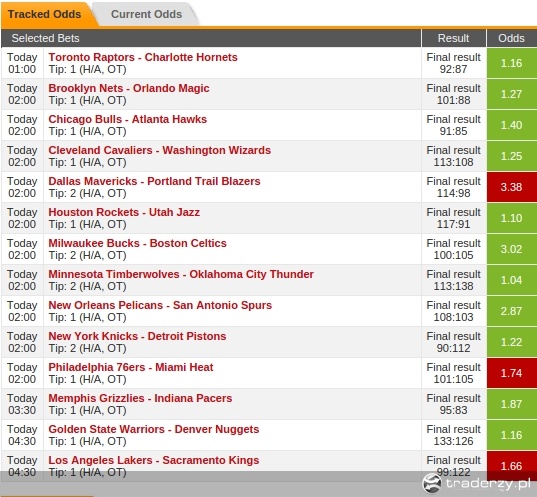This screenshot has width=537, height=497.
Task: Switch to the Current Odds tab
Action: click(146, 14)
